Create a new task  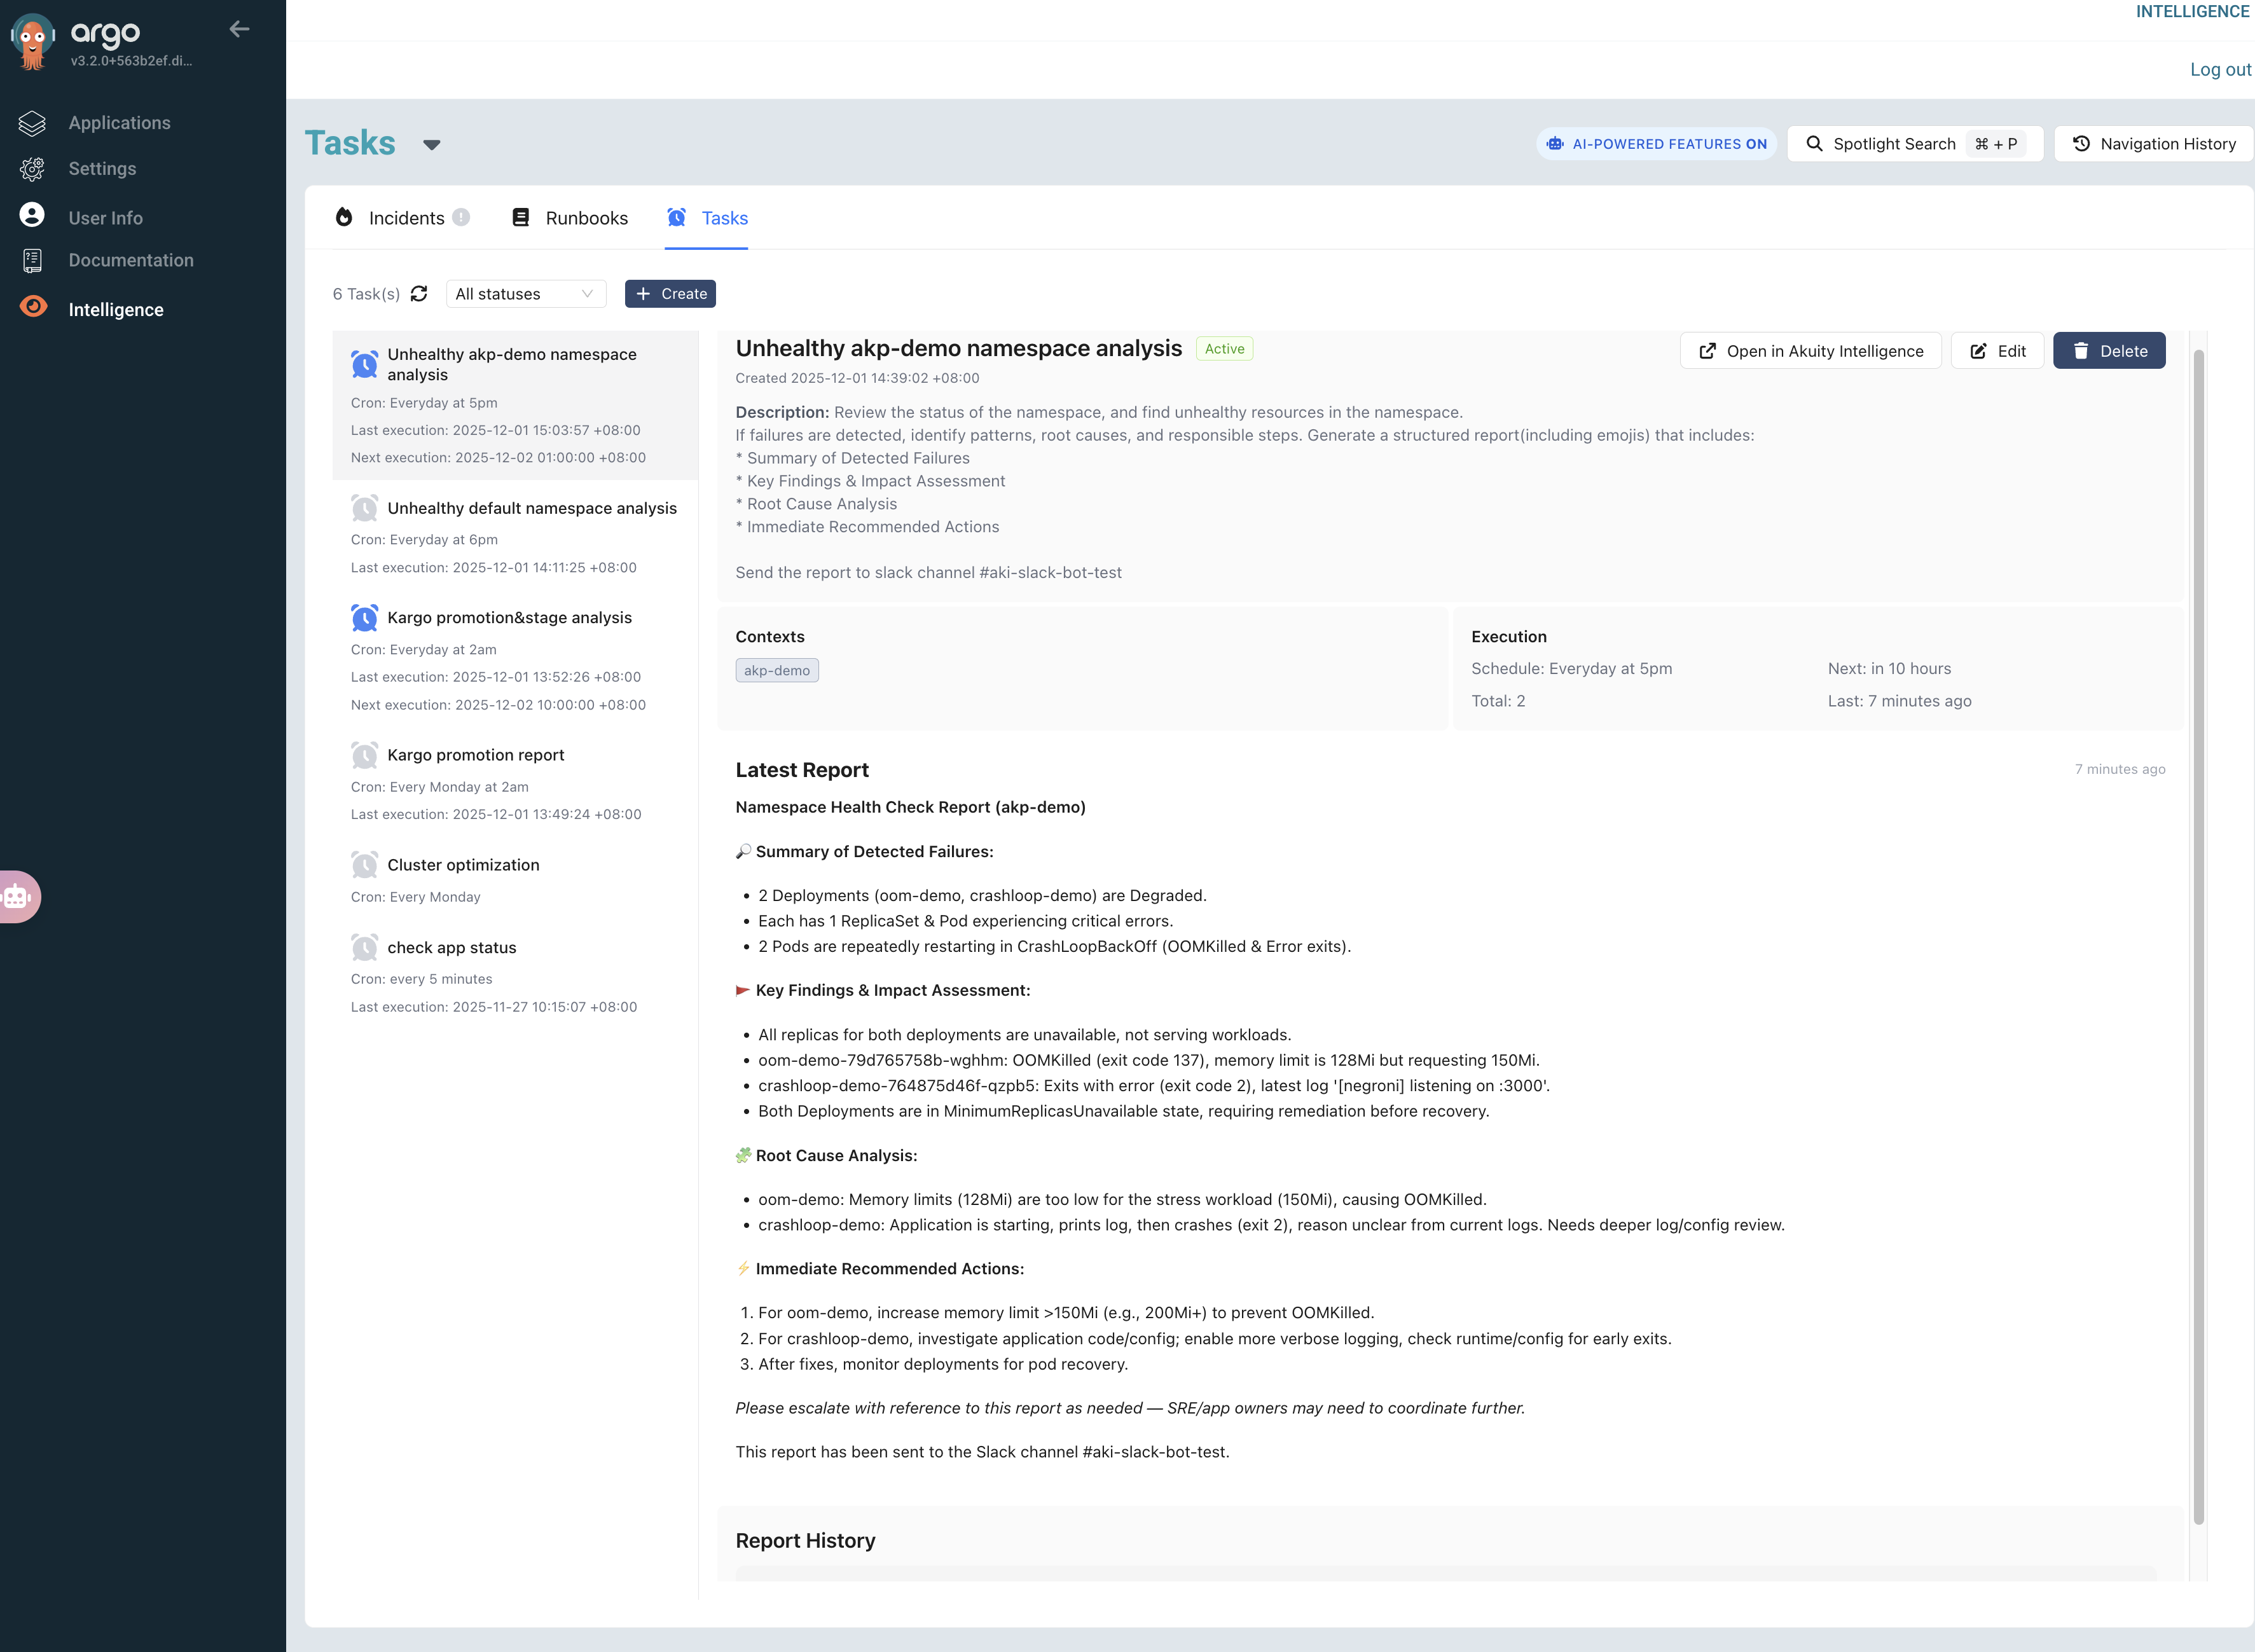(670, 293)
